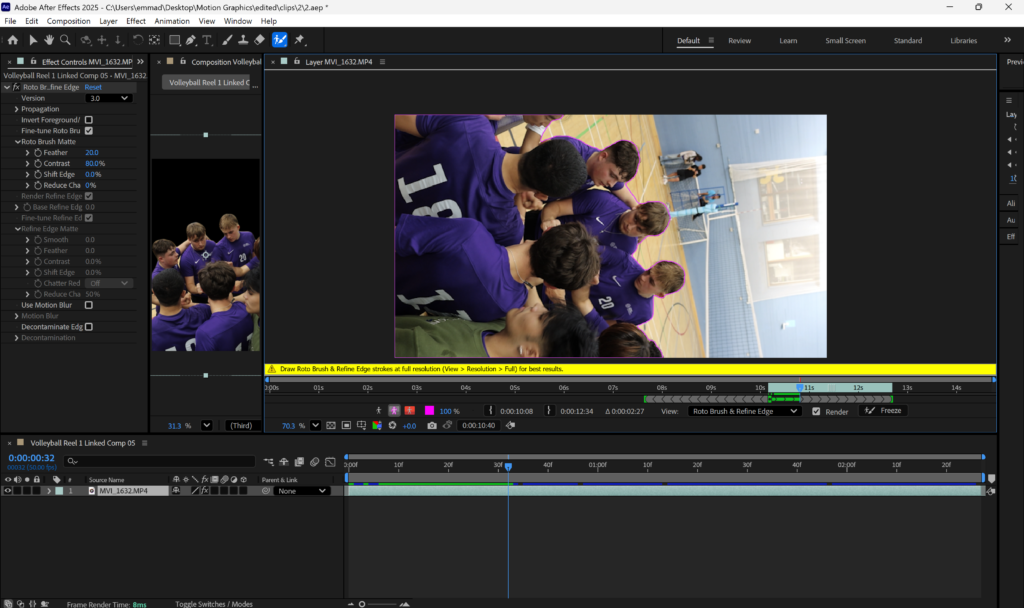
Task: Pick the Zoom magnifier tool
Action: [65, 40]
